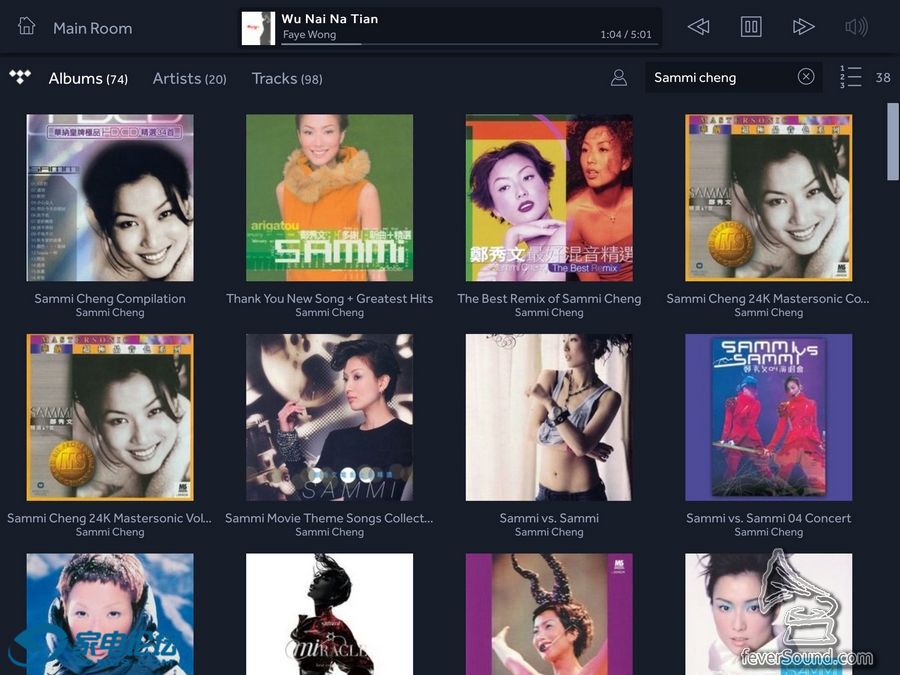The height and width of the screenshot is (675, 900).
Task: Go to the home screen icon
Action: click(27, 27)
